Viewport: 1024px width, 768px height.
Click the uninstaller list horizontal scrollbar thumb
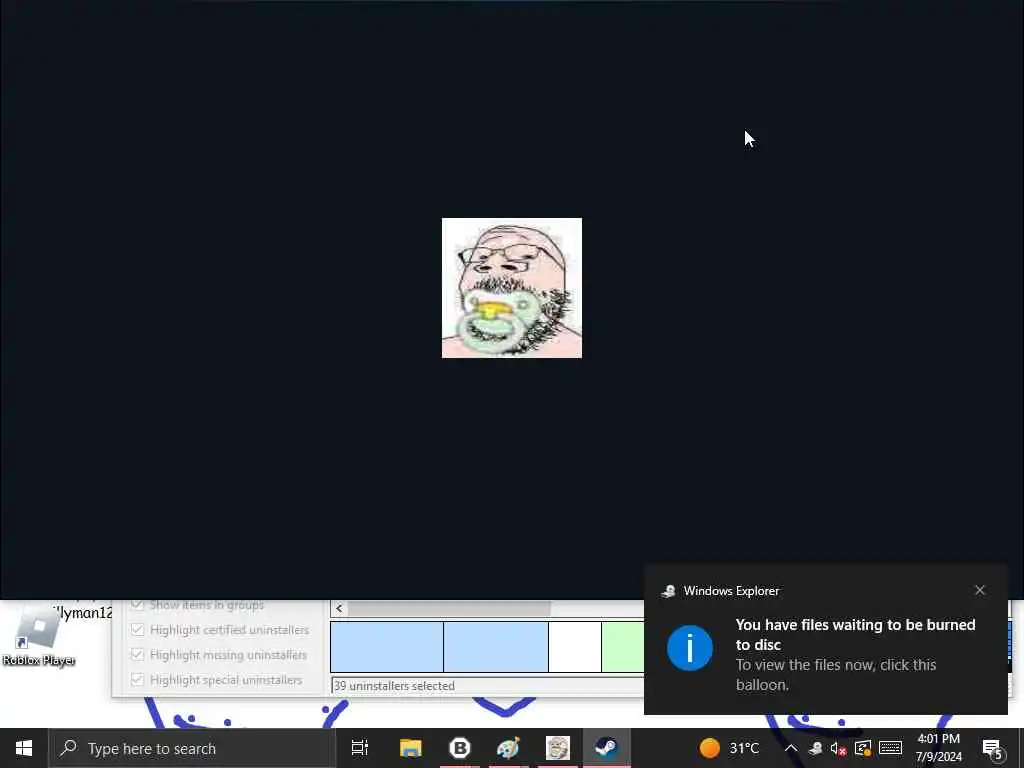click(449, 608)
